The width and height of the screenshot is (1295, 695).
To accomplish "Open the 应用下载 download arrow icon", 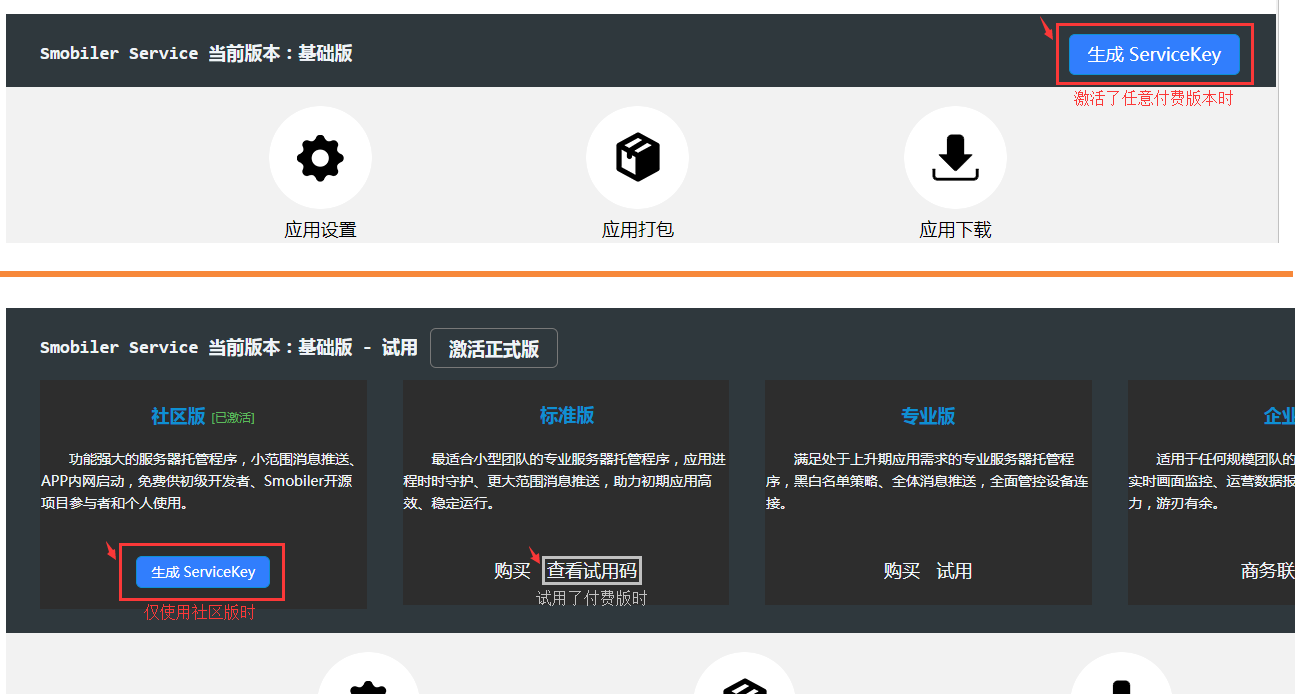I will click(x=955, y=158).
